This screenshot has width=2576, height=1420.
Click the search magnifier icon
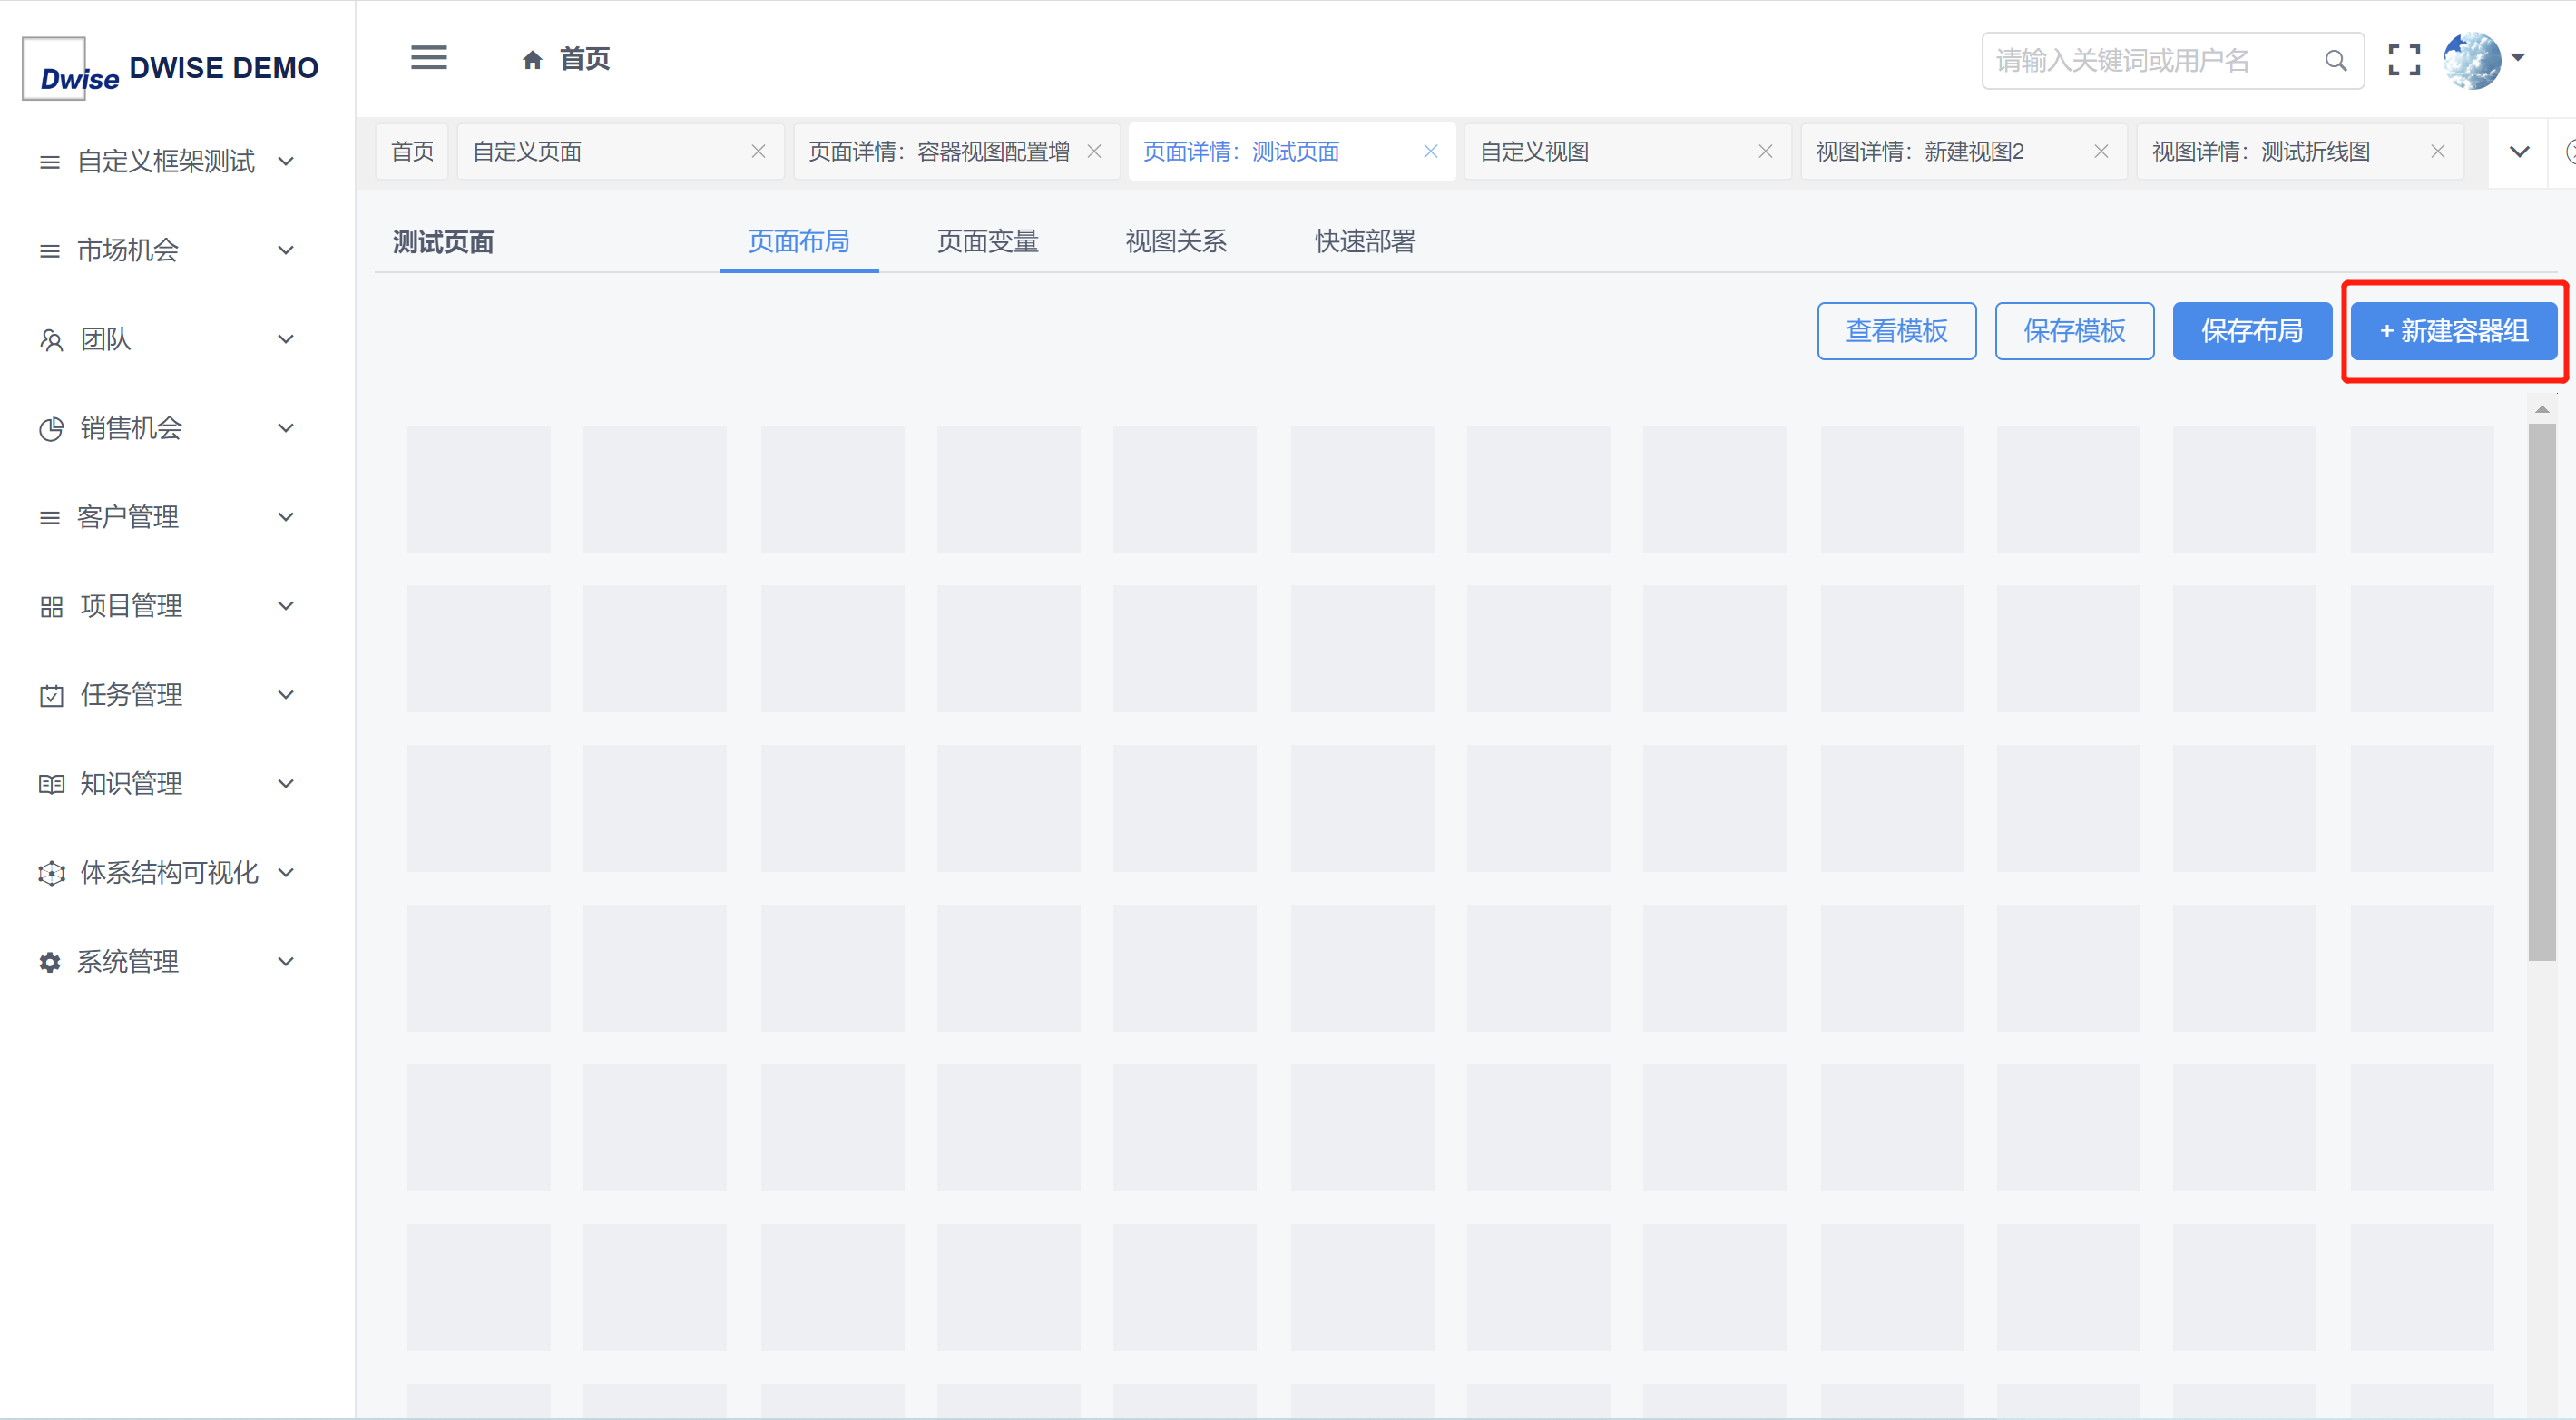tap(2335, 61)
